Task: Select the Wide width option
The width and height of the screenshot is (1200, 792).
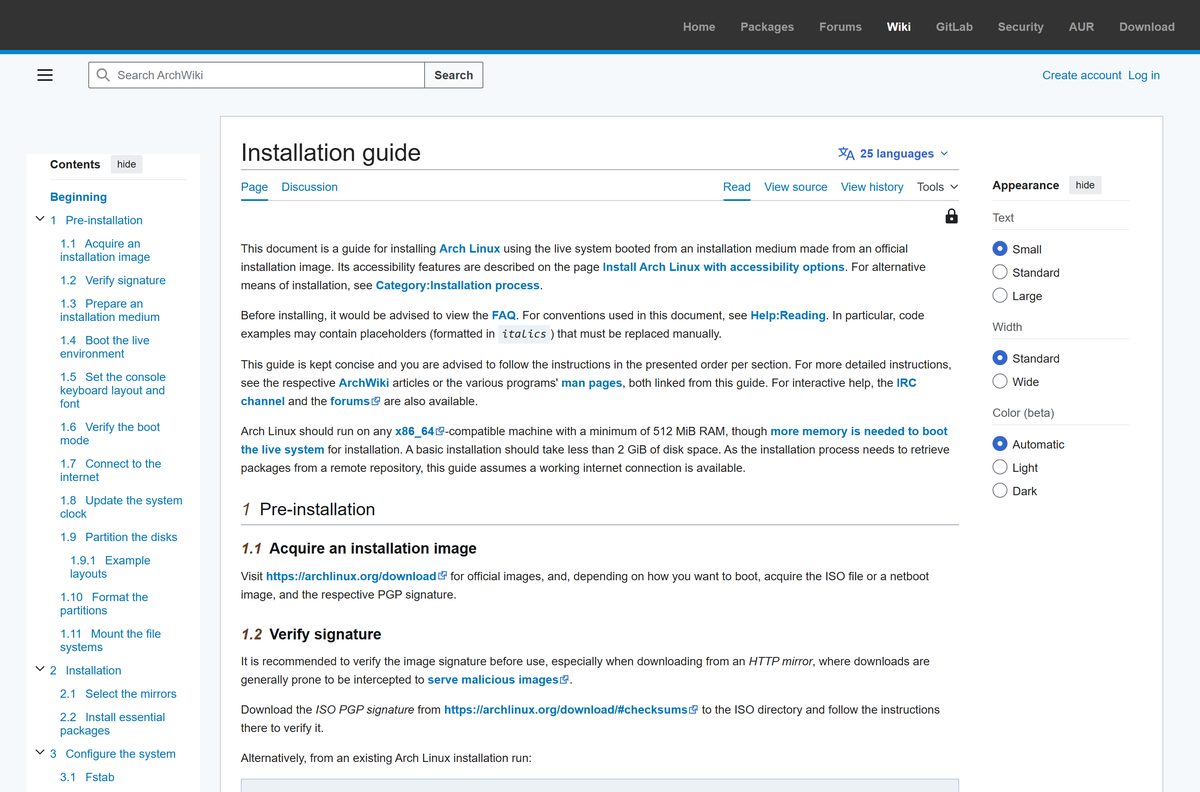Action: click(1000, 381)
